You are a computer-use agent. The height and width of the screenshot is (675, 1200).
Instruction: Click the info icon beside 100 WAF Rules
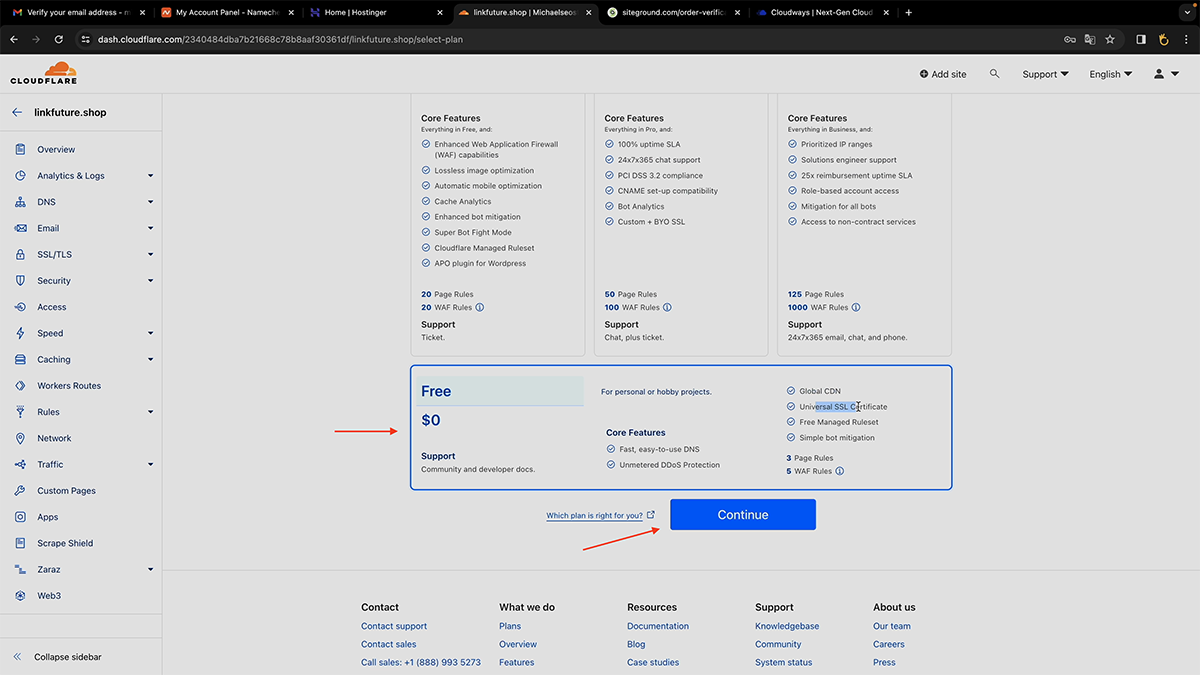pos(667,308)
